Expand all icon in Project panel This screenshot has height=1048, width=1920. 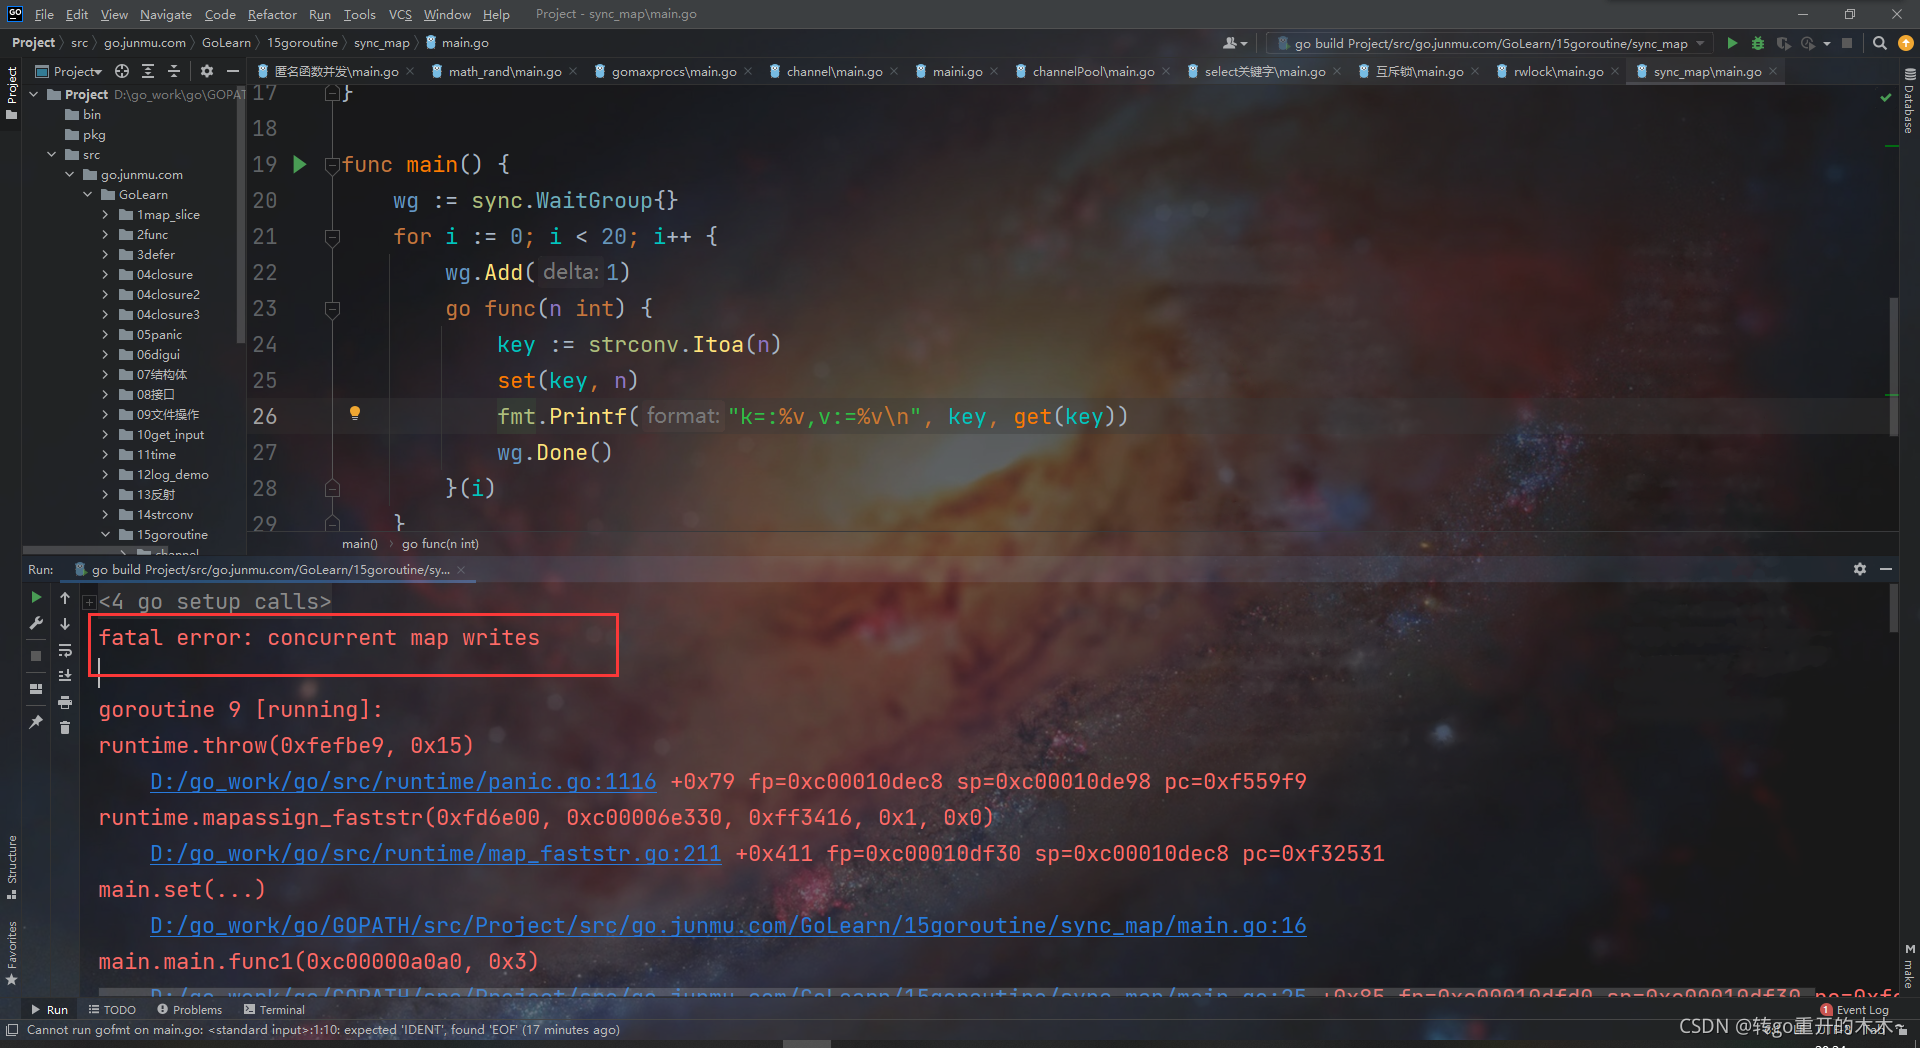pos(148,71)
